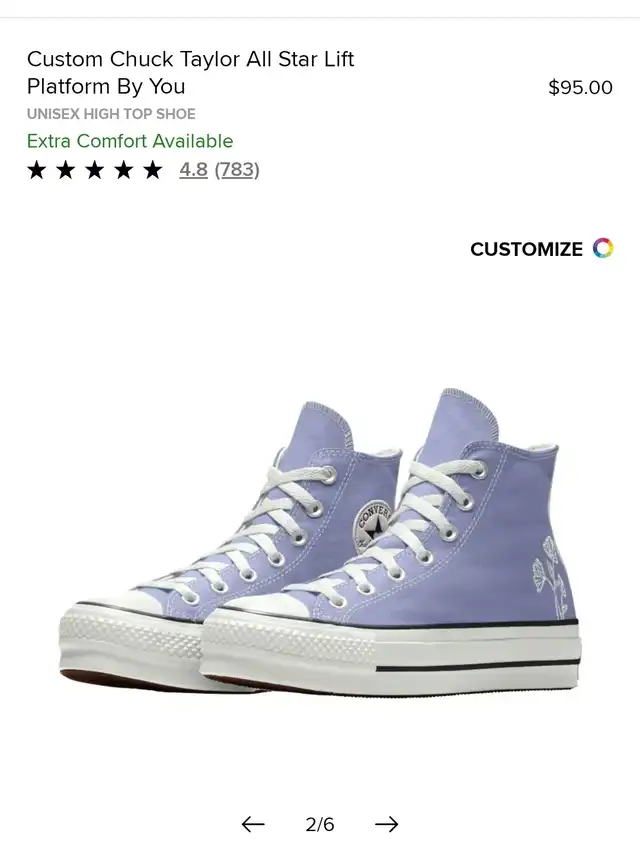Click the Unisex High Top Shoe label
The width and height of the screenshot is (640, 853).
[x=111, y=114]
